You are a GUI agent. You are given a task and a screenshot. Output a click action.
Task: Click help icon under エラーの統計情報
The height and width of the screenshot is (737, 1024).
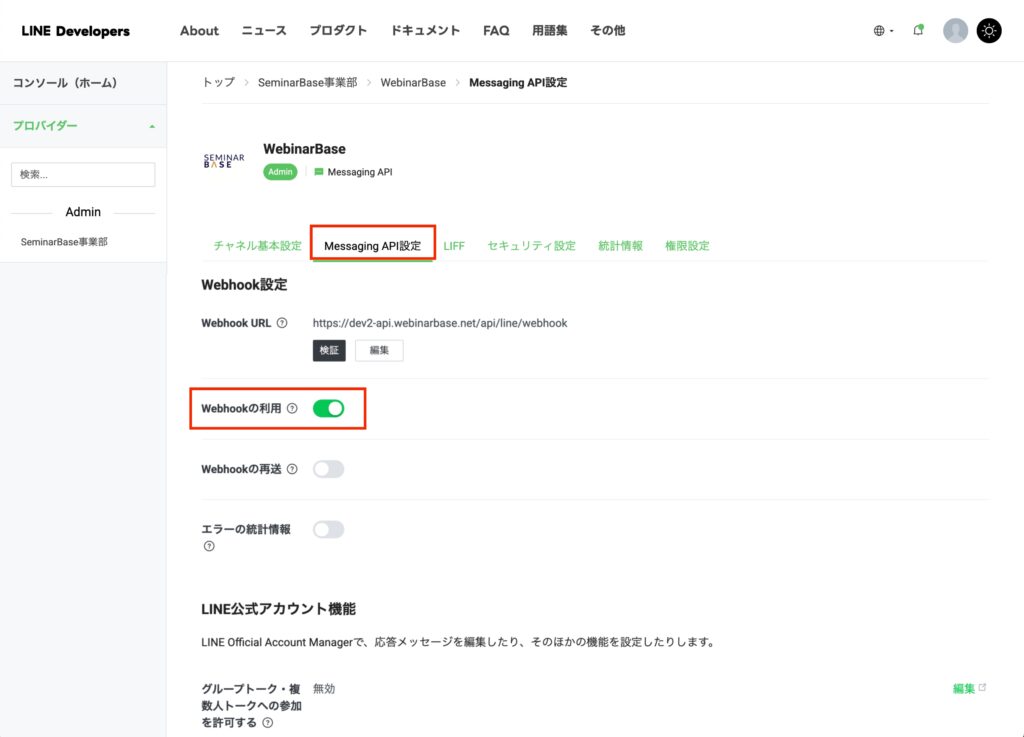click(x=209, y=546)
